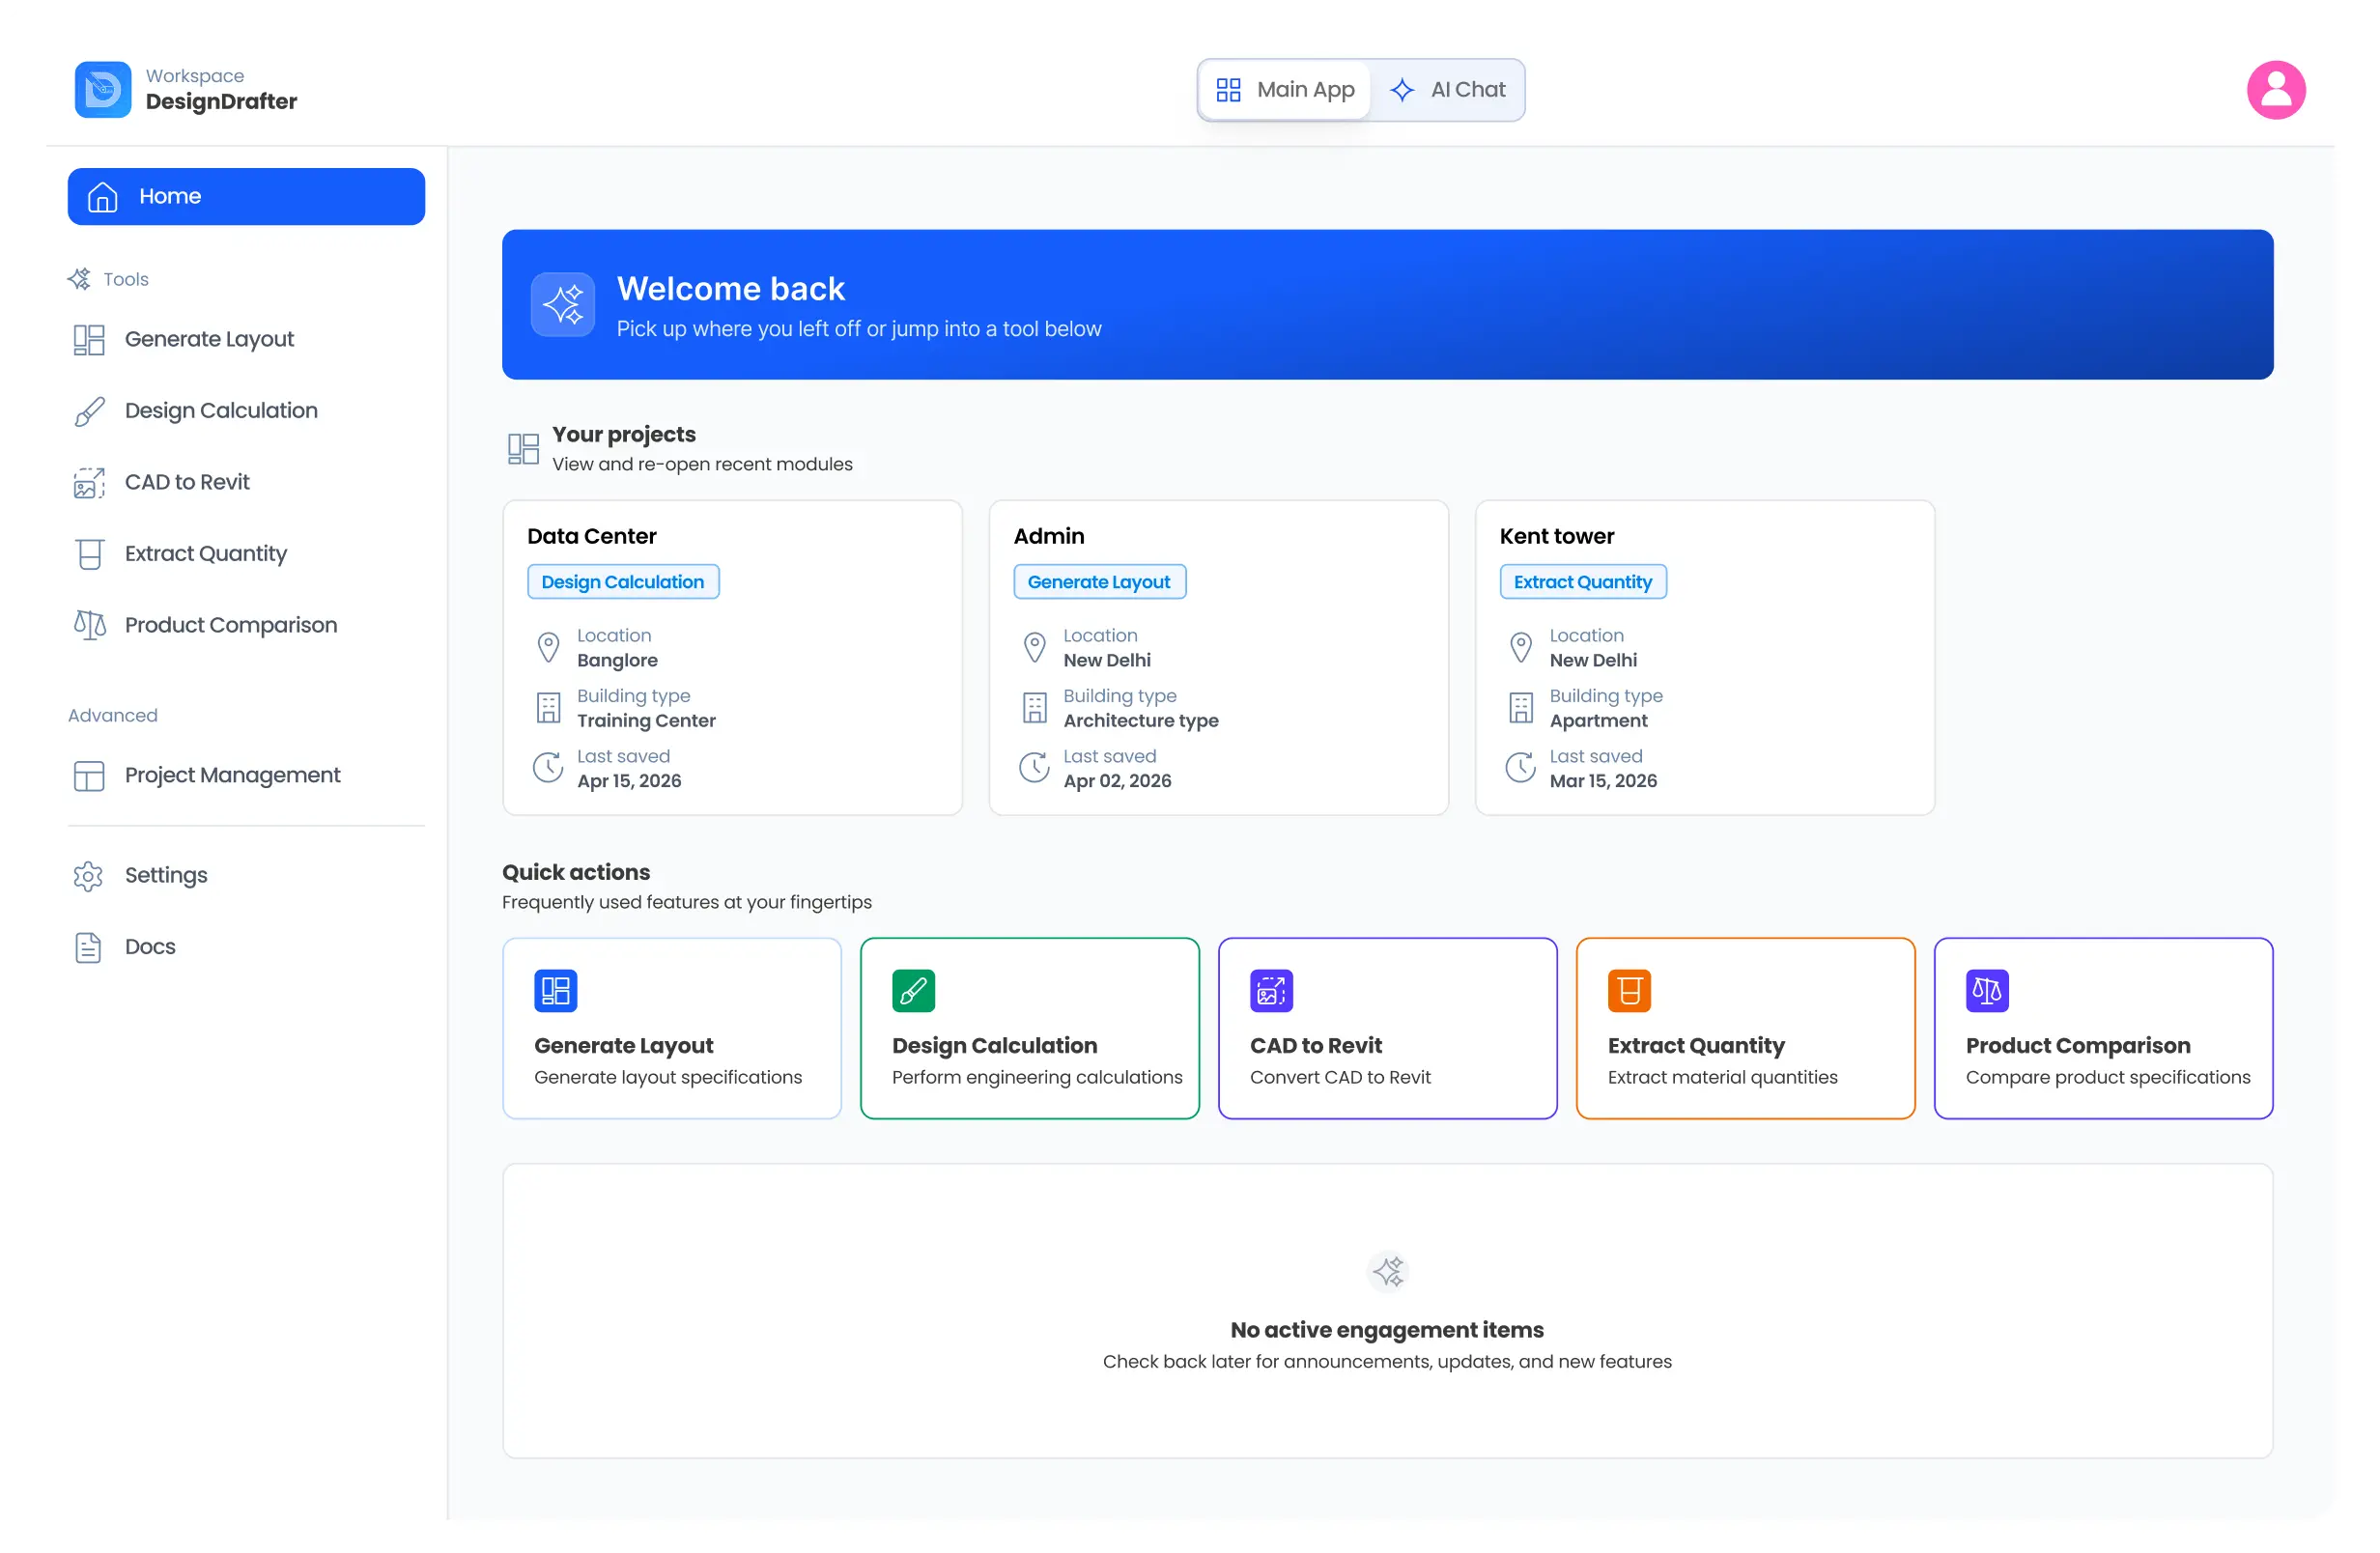Click the Banglore location text
Image resolution: width=2380 pixels, height=1553 pixels.
617,661
